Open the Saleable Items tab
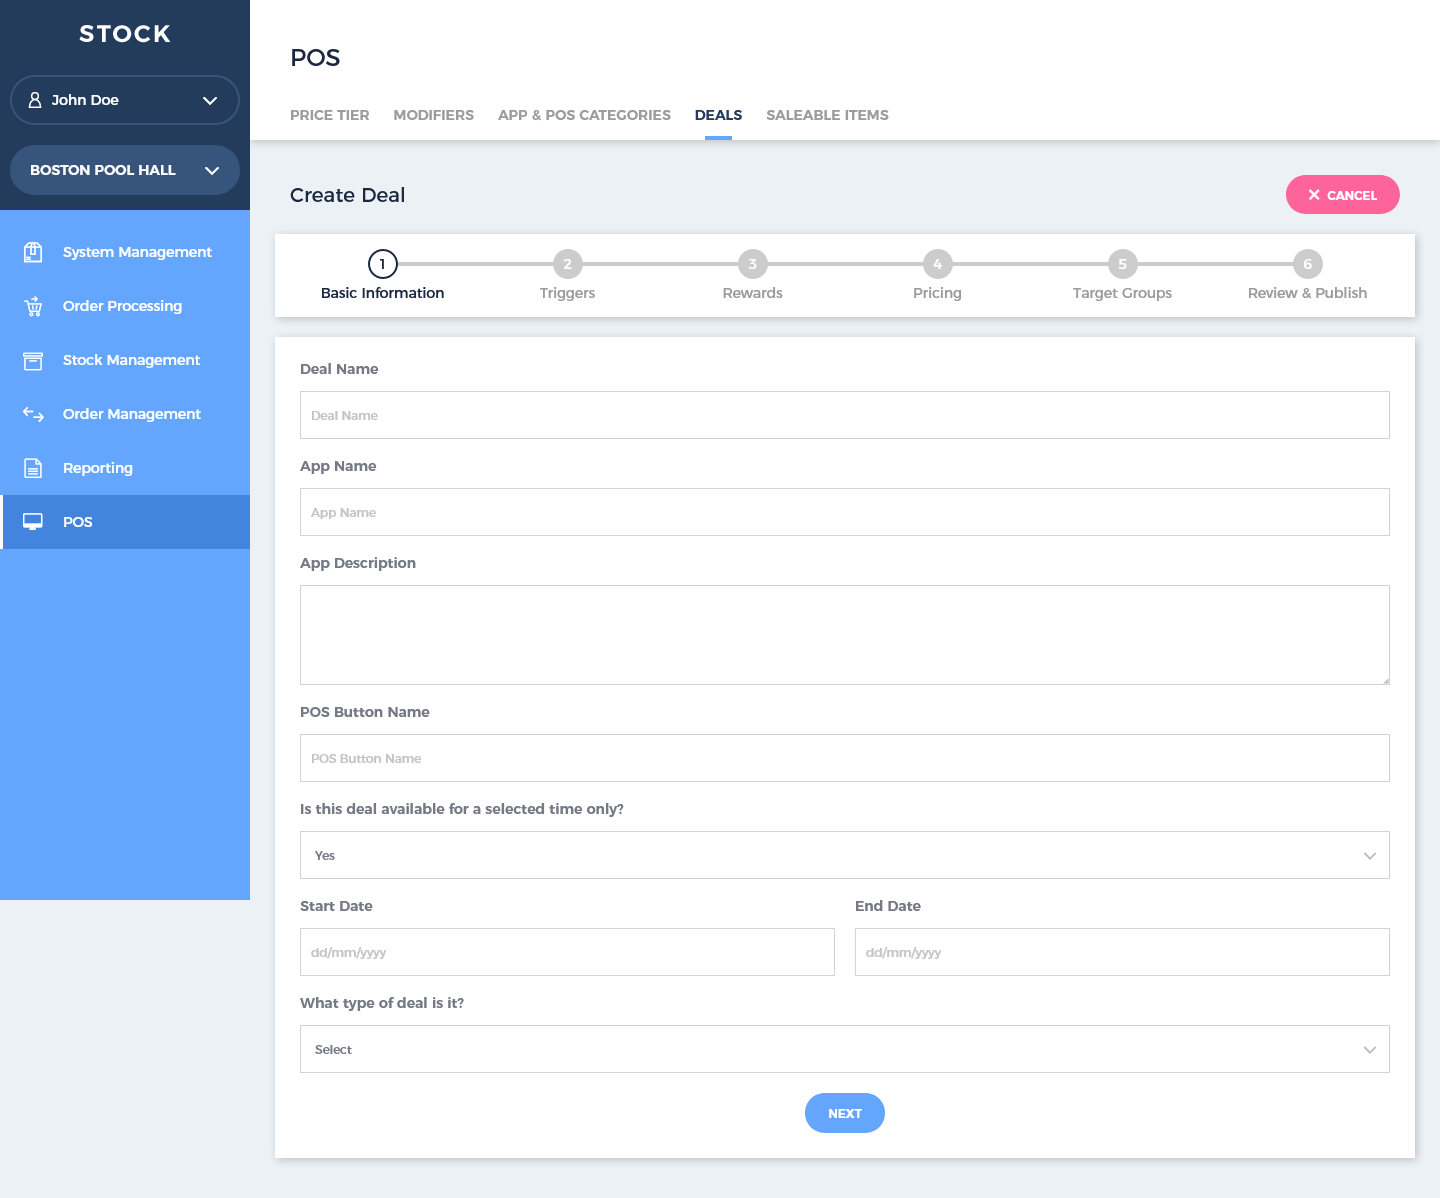Viewport: 1440px width, 1198px height. click(x=827, y=115)
